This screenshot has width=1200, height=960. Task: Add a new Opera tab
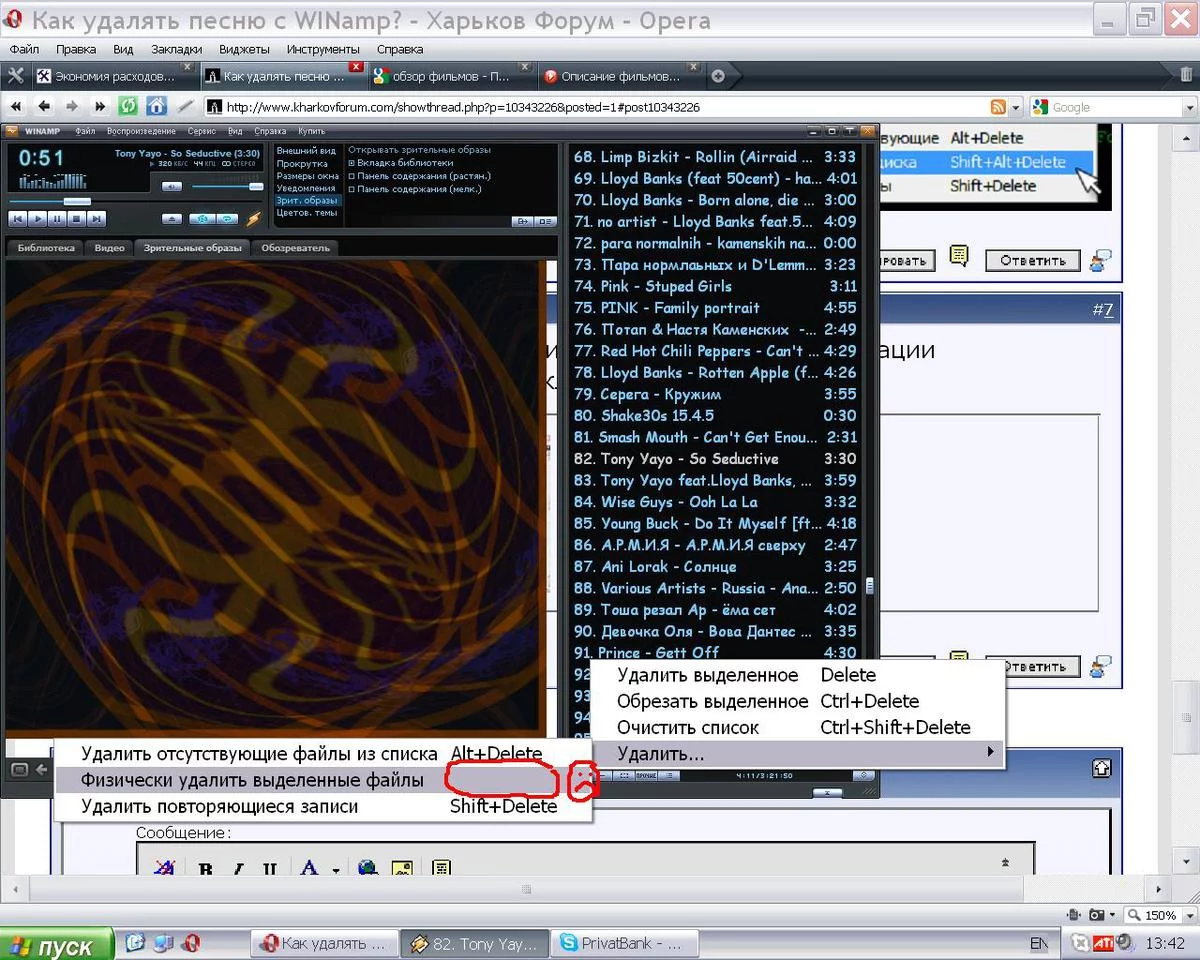tap(717, 76)
